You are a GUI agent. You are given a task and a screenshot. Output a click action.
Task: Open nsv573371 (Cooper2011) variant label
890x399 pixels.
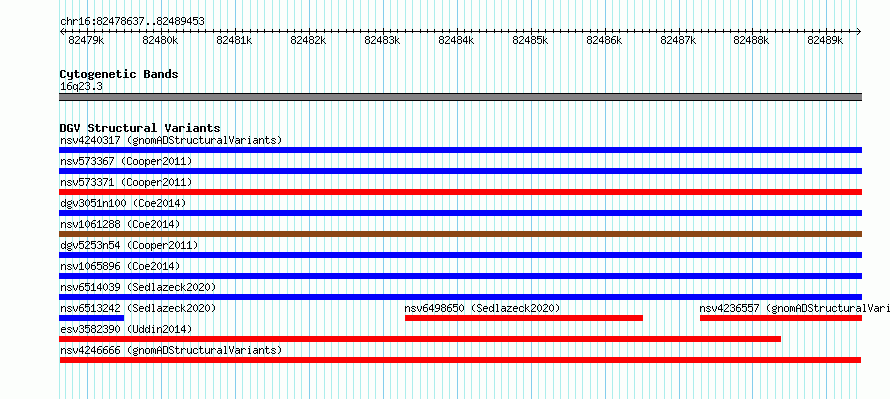pyautogui.click(x=126, y=182)
